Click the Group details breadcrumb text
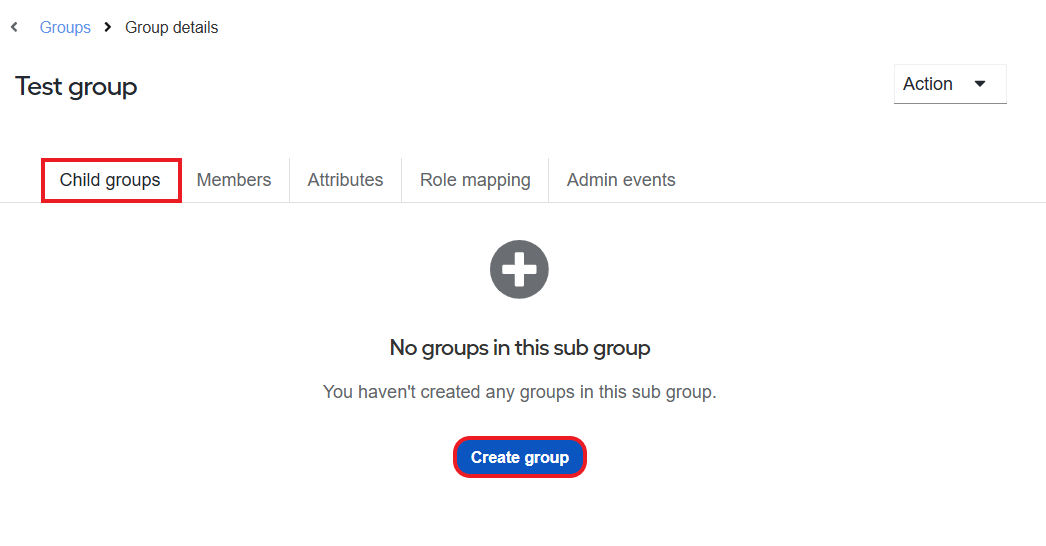Screen dimensions: 1046x546 click(x=171, y=27)
